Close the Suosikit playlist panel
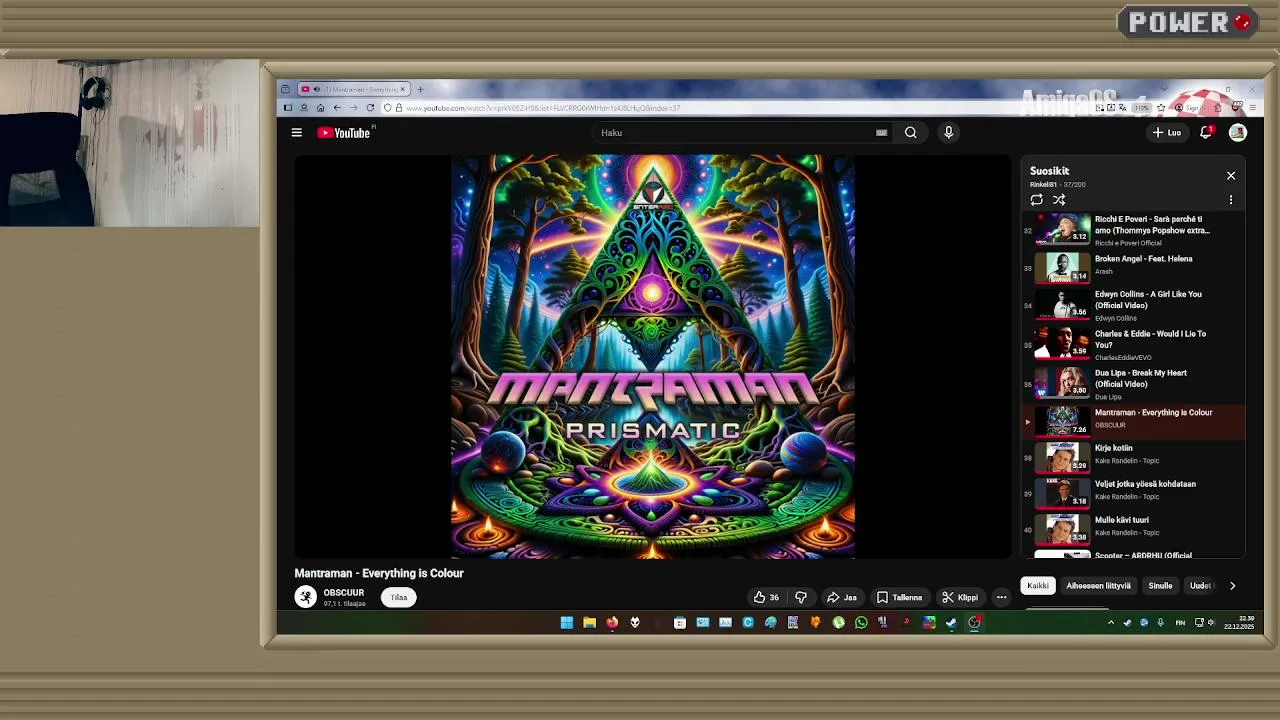The image size is (1280, 720). point(1231,176)
